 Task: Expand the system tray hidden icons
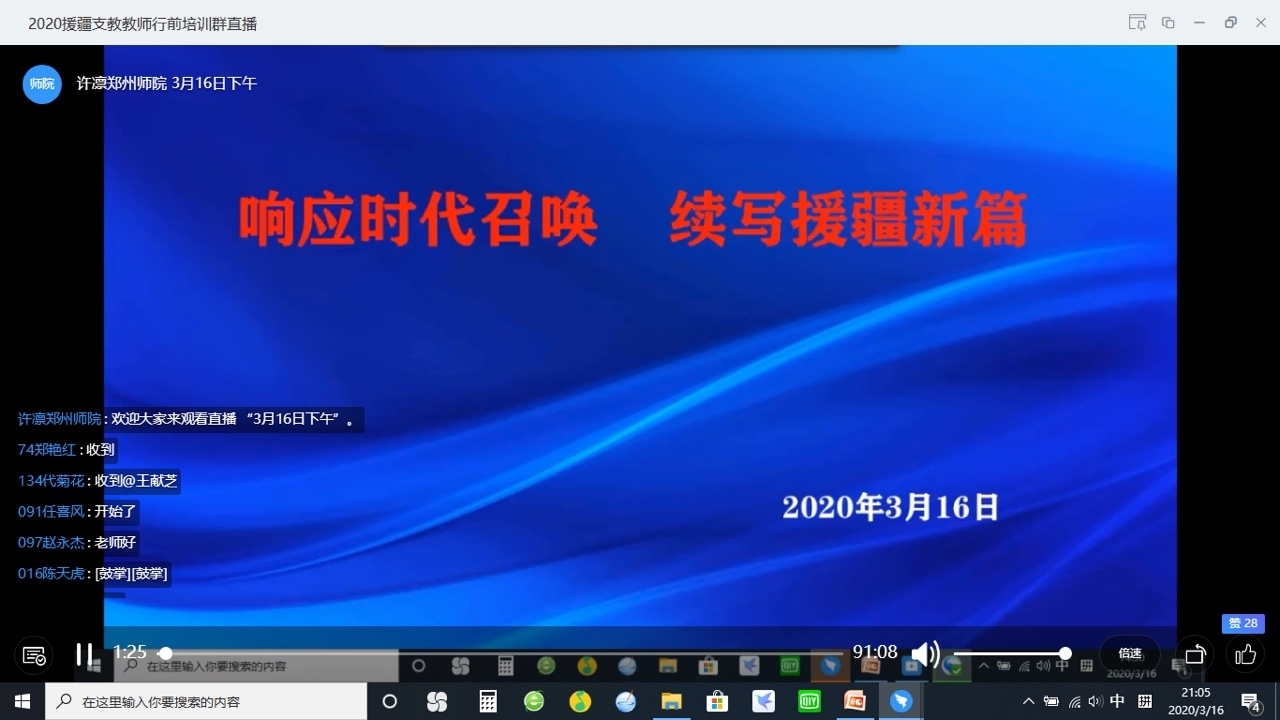click(1028, 701)
